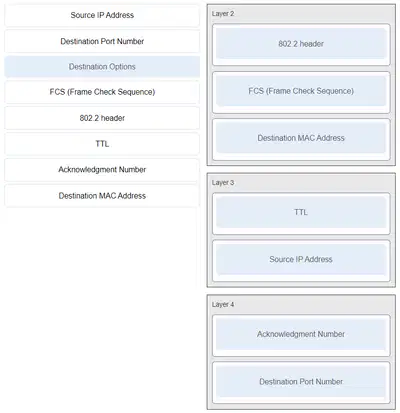The width and height of the screenshot is (400, 413).
Task: Click the FCS slot inside the Layer 2 box
Action: coord(301,91)
